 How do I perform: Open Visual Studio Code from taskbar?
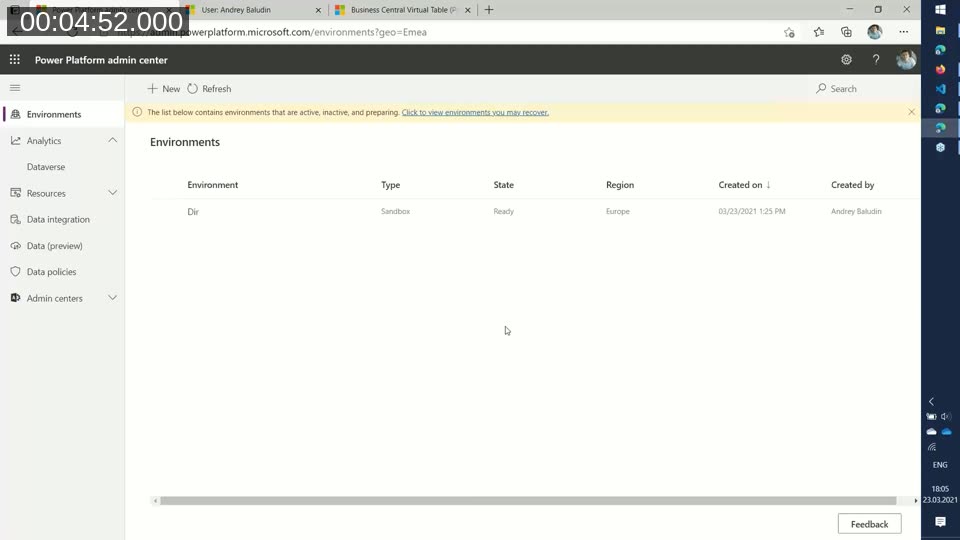tap(940, 89)
